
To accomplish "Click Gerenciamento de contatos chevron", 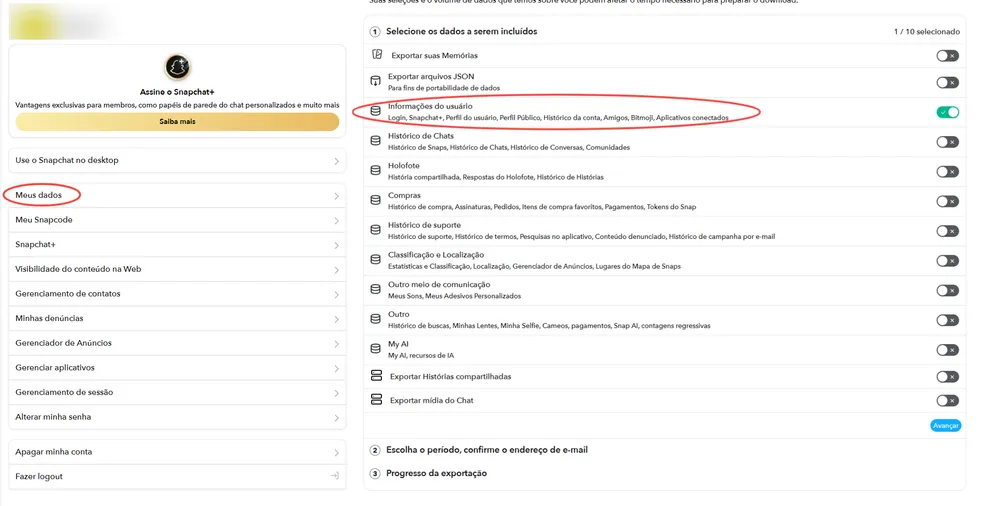I will pyautogui.click(x=336, y=295).
